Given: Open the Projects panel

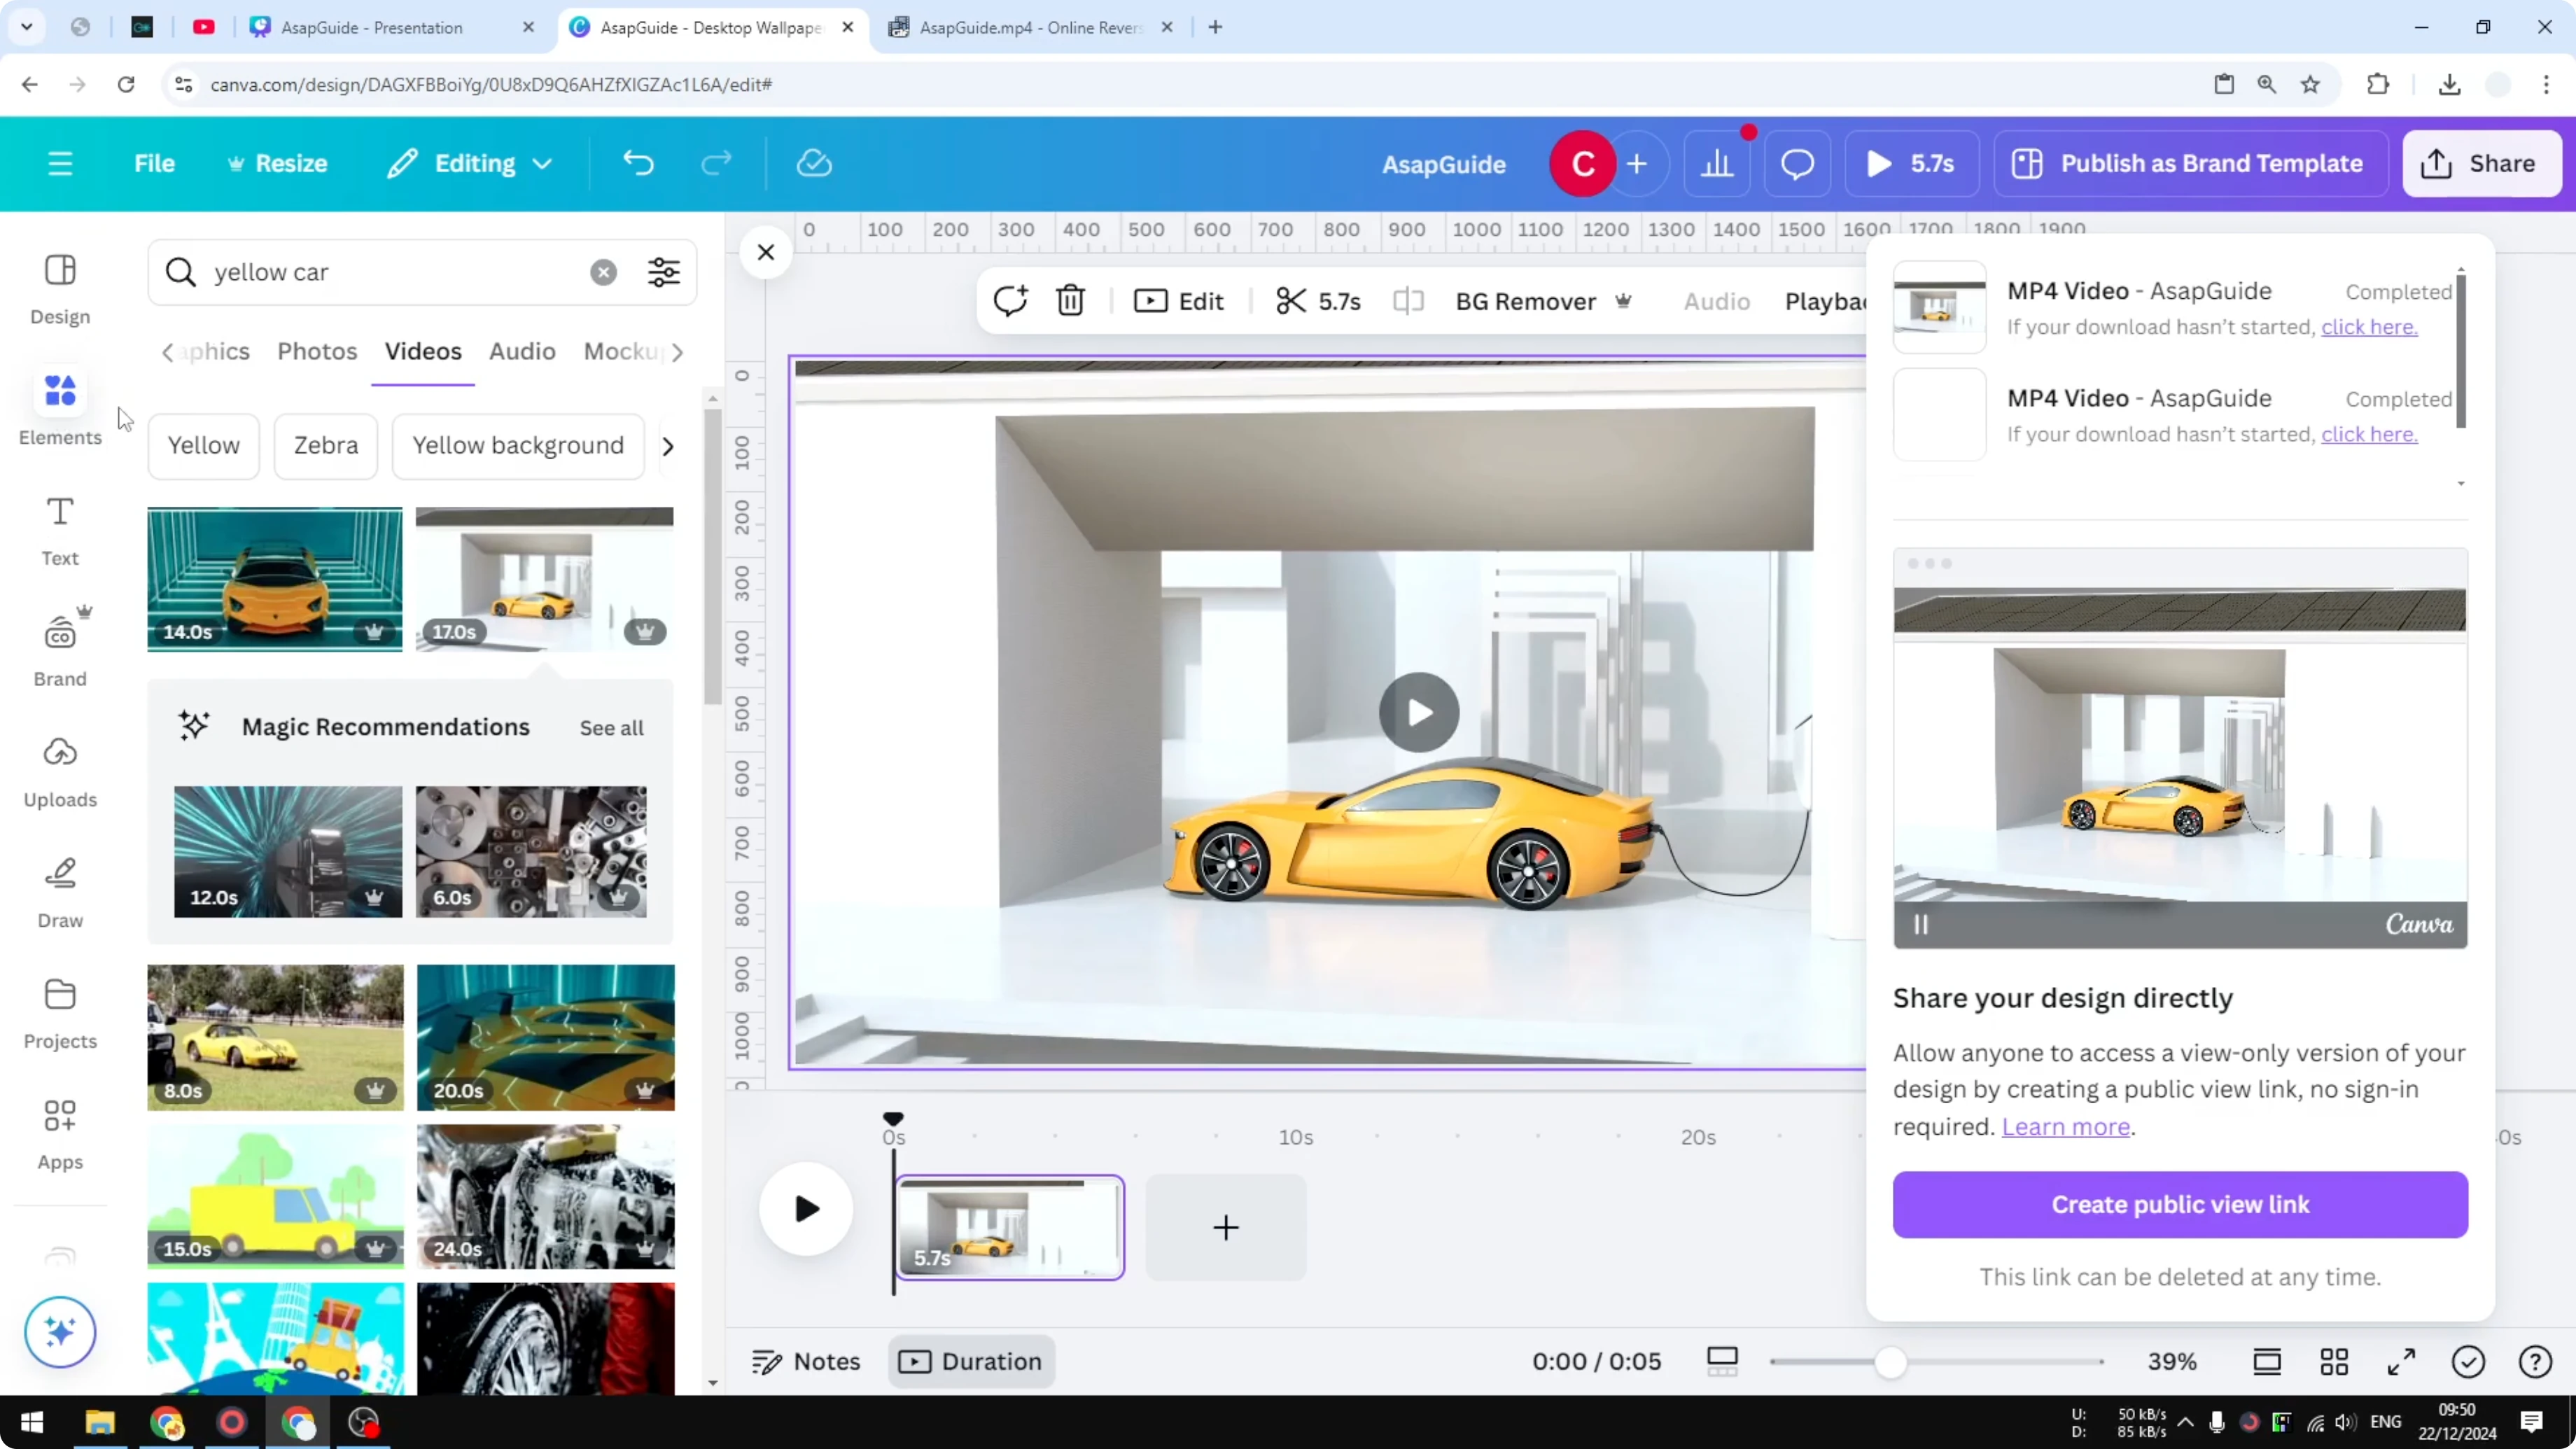Looking at the screenshot, I should [x=59, y=1010].
